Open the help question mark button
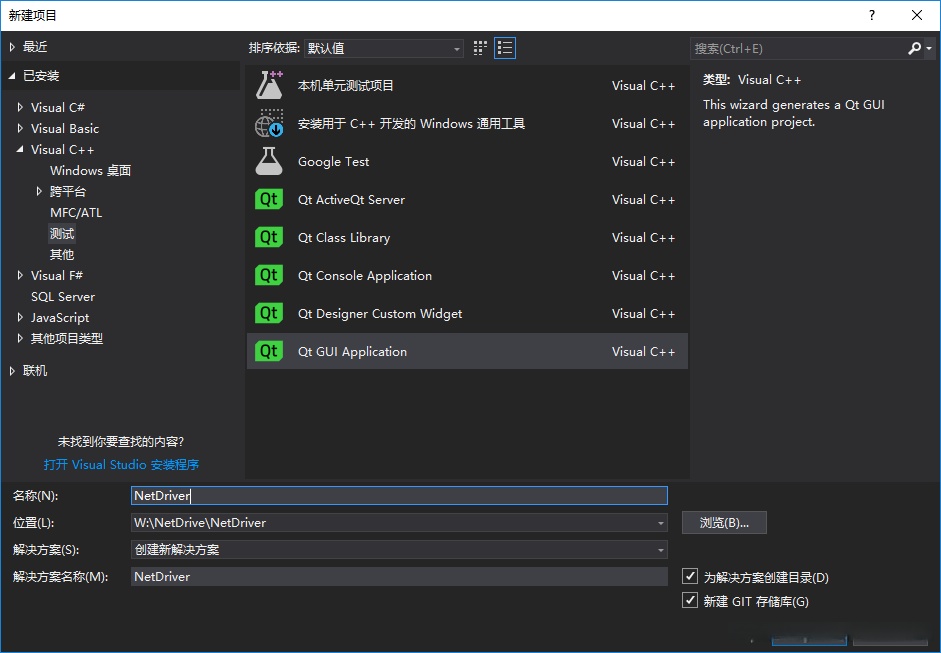Image resolution: width=941 pixels, height=653 pixels. [x=872, y=15]
